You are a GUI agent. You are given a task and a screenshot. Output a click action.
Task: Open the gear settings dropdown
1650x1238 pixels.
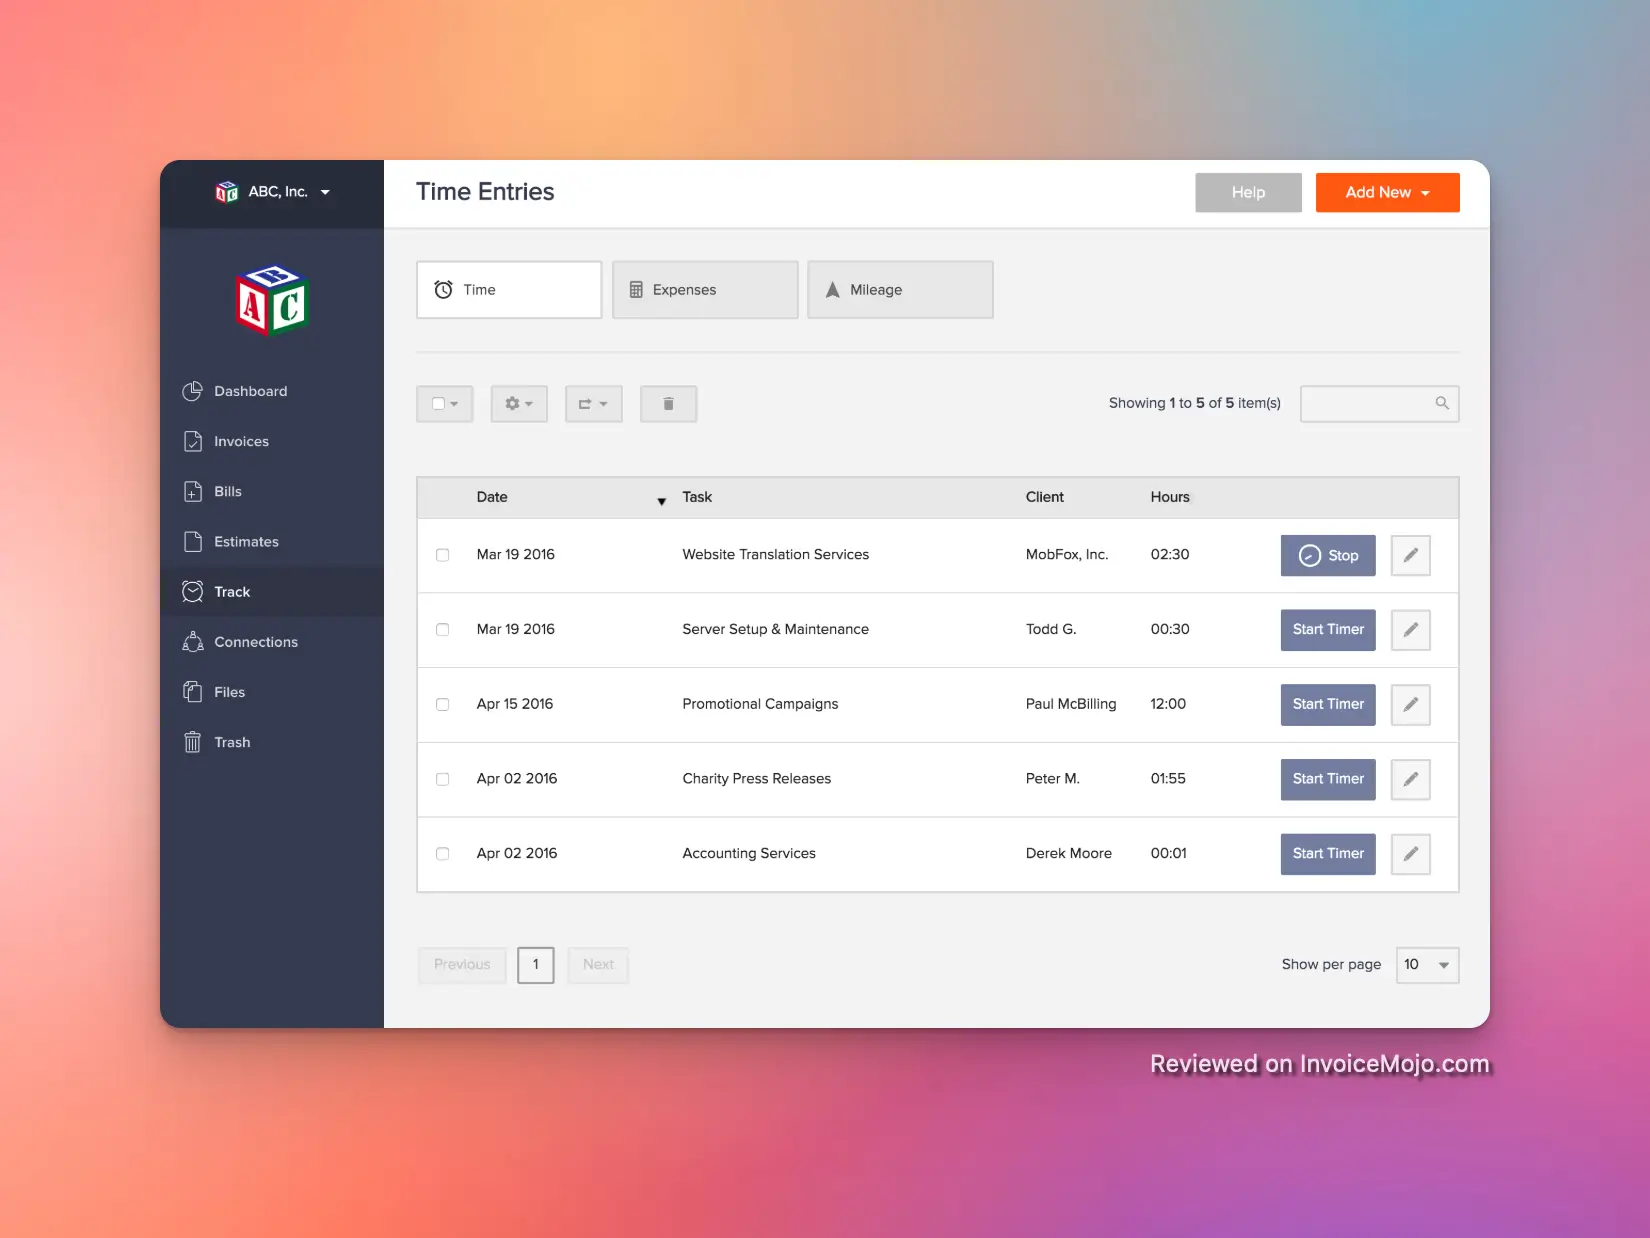pos(518,404)
